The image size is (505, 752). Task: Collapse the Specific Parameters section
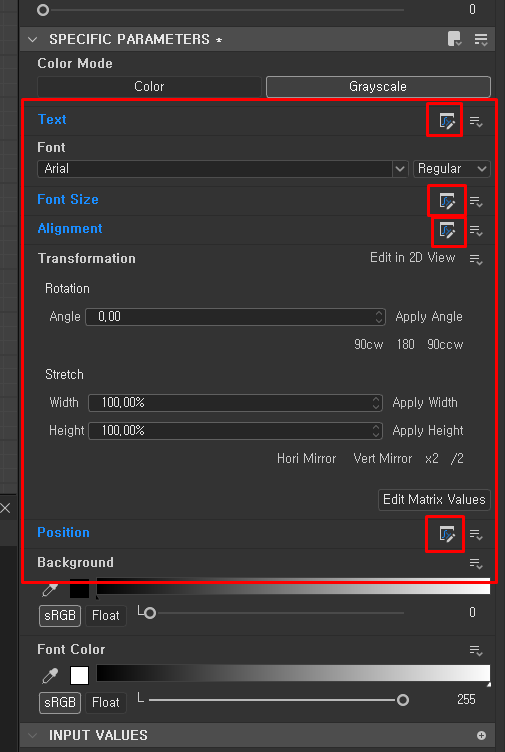pos(33,39)
